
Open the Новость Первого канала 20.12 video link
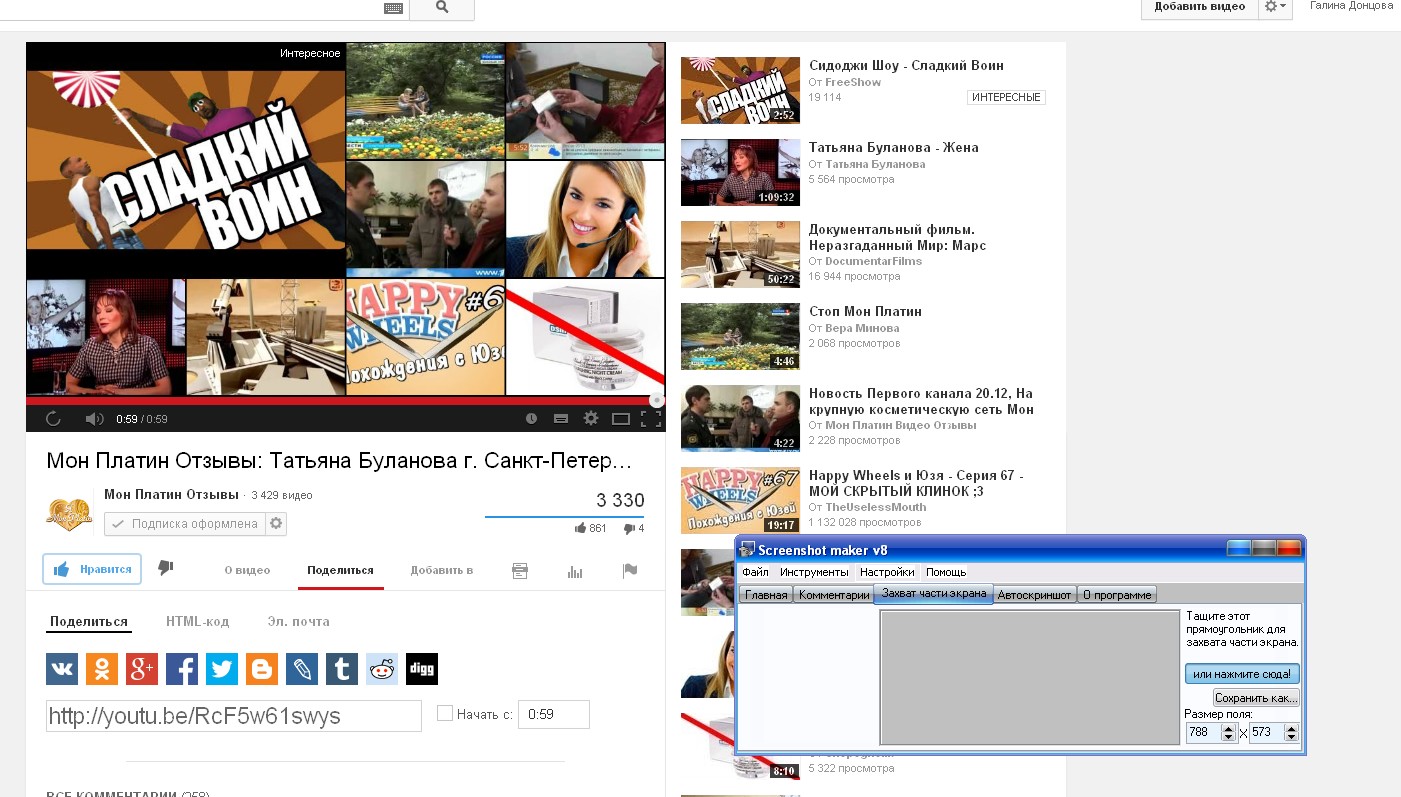(x=921, y=401)
